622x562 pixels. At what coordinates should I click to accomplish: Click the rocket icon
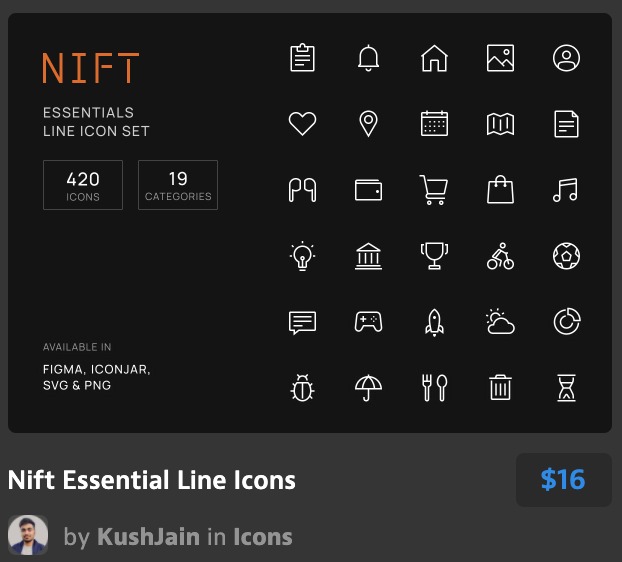[434, 322]
